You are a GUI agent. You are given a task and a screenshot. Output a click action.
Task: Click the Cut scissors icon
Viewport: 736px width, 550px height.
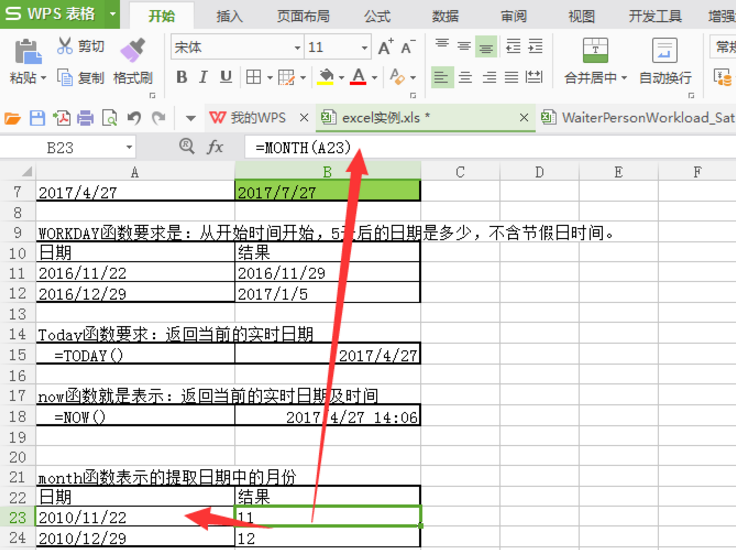pos(65,46)
